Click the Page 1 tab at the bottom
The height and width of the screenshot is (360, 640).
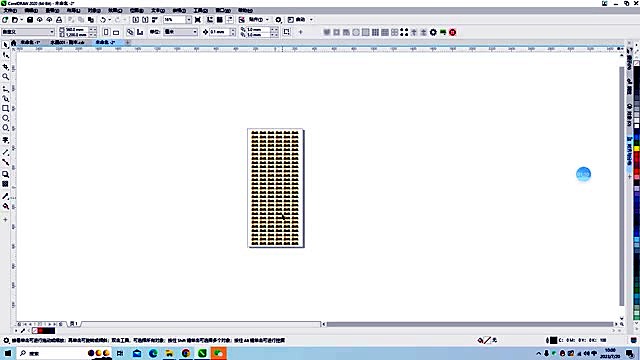74,324
